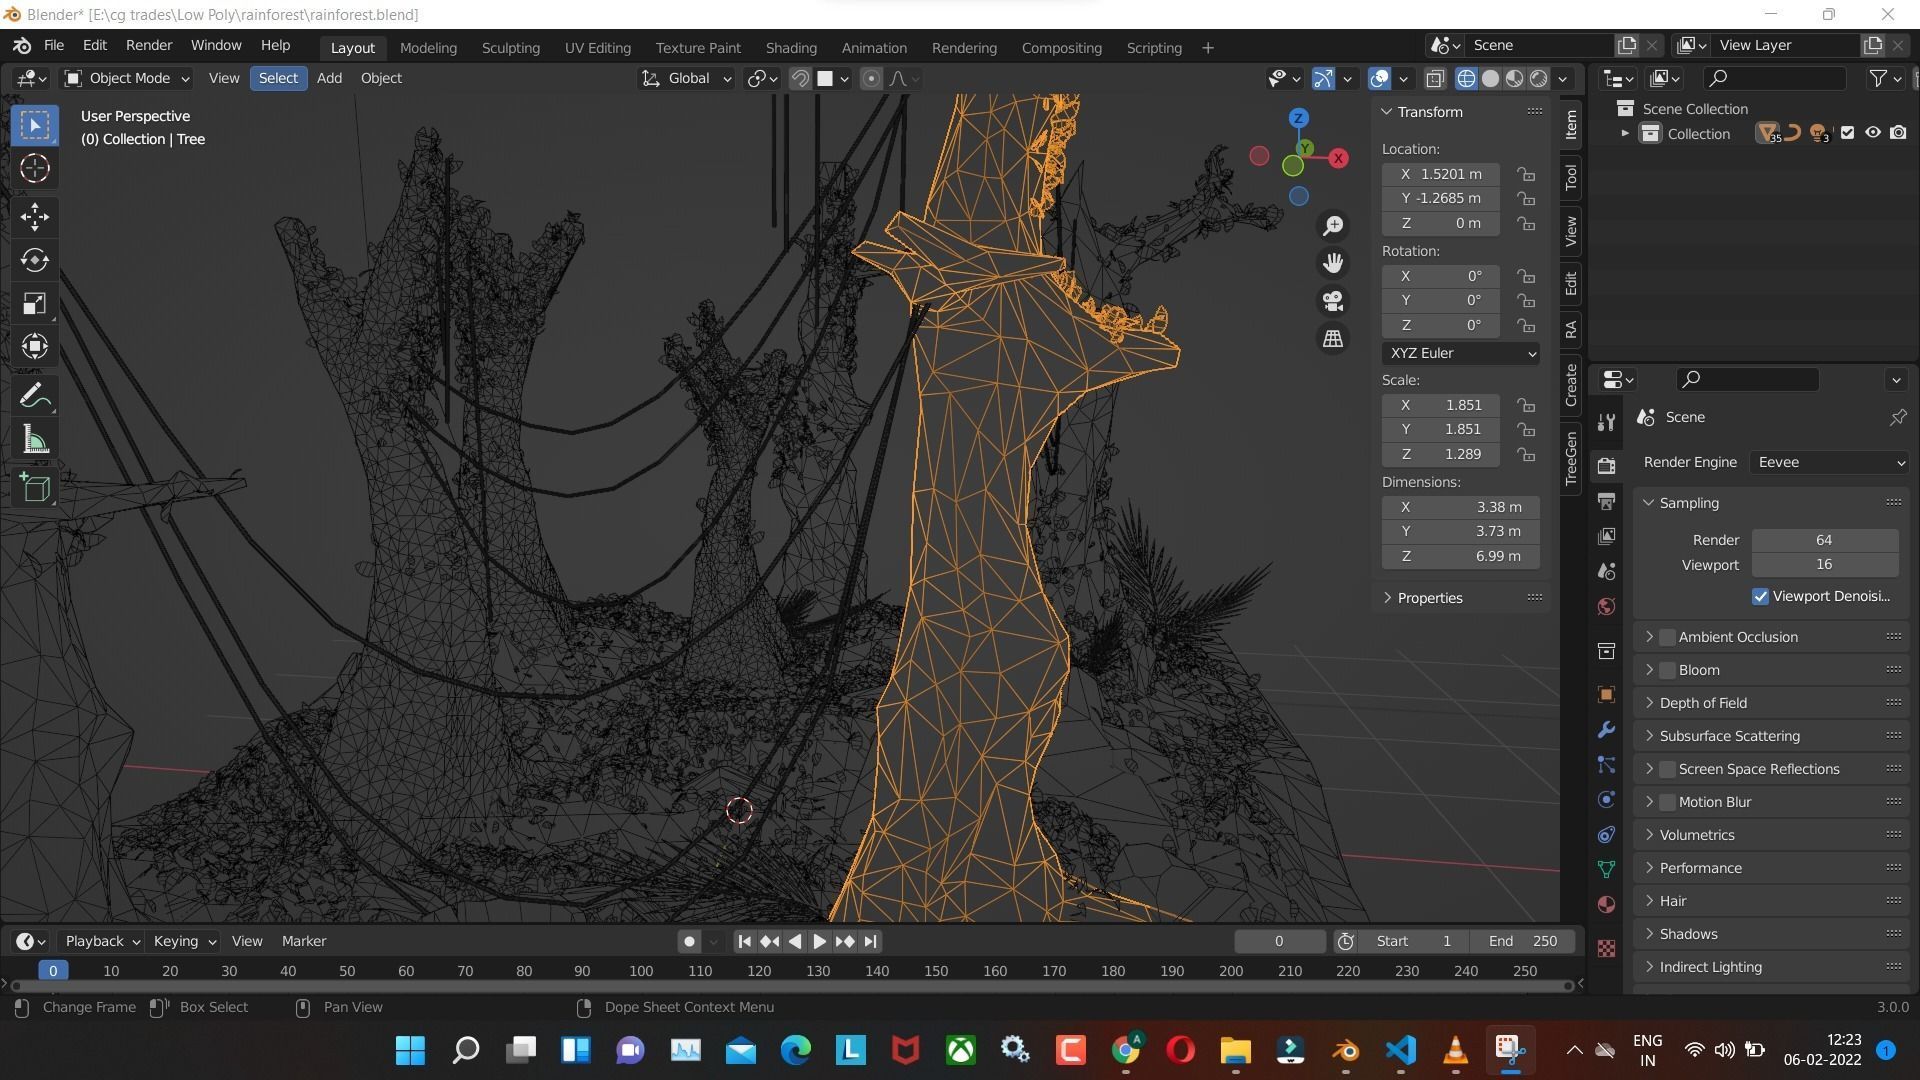Open the World properties tab icon
1920x1080 pixels.
[1606, 607]
